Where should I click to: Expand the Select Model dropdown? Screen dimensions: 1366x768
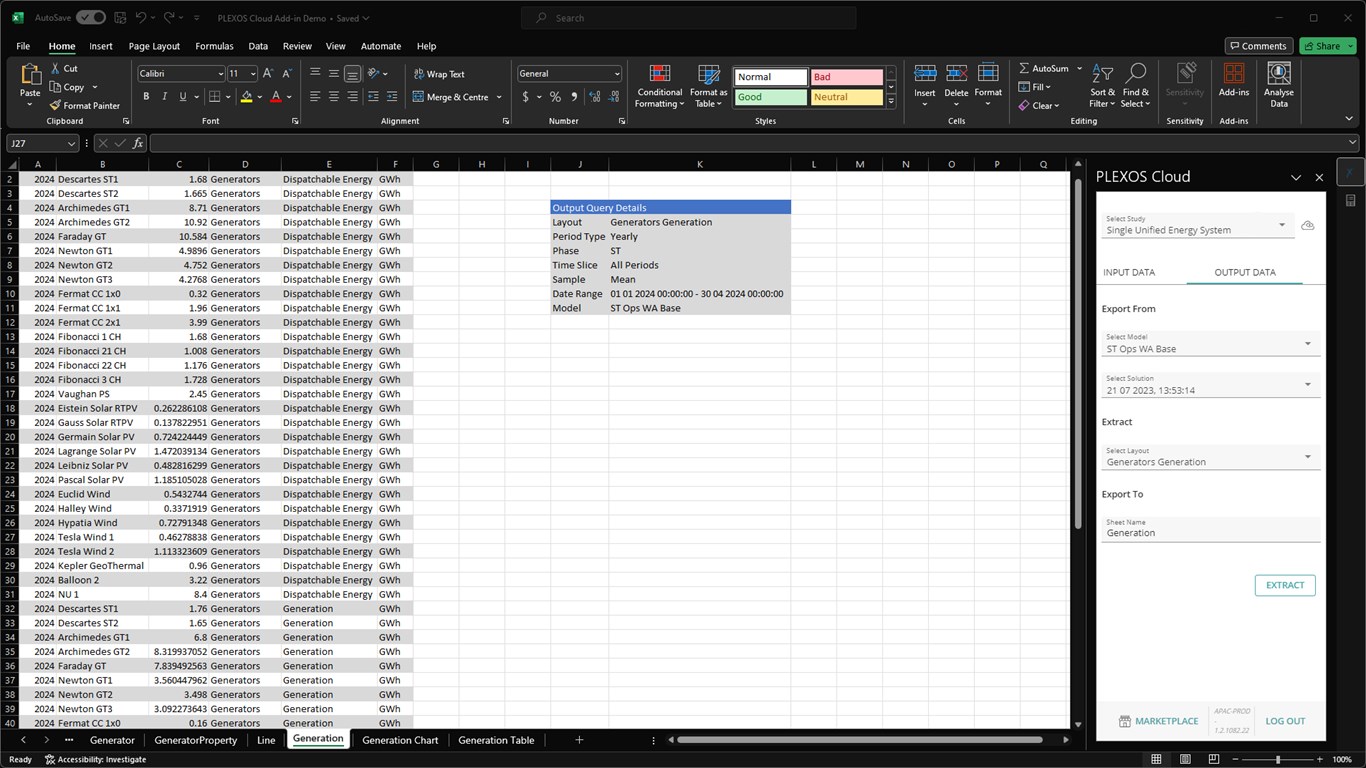pos(1307,344)
